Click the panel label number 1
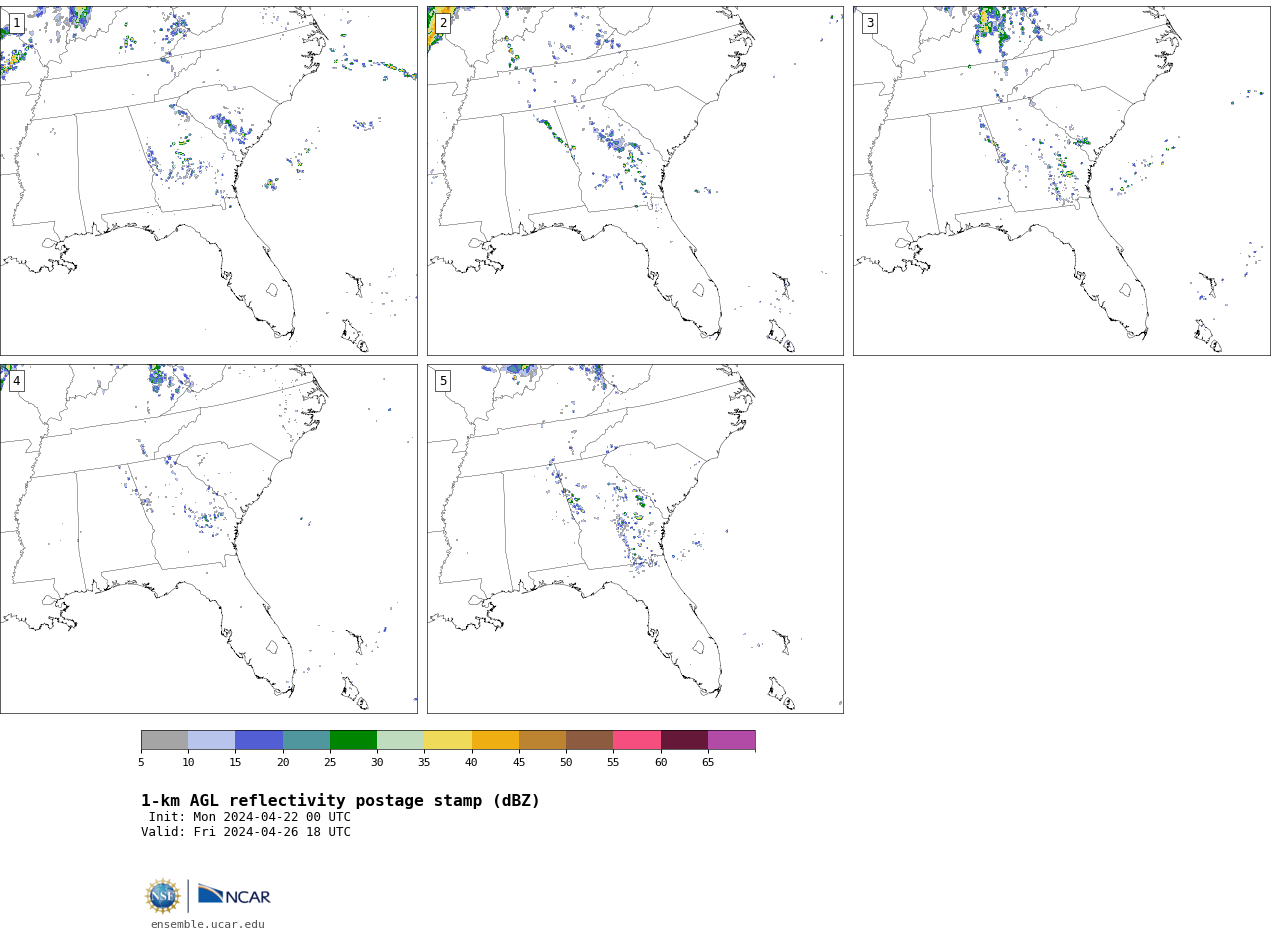 point(16,23)
